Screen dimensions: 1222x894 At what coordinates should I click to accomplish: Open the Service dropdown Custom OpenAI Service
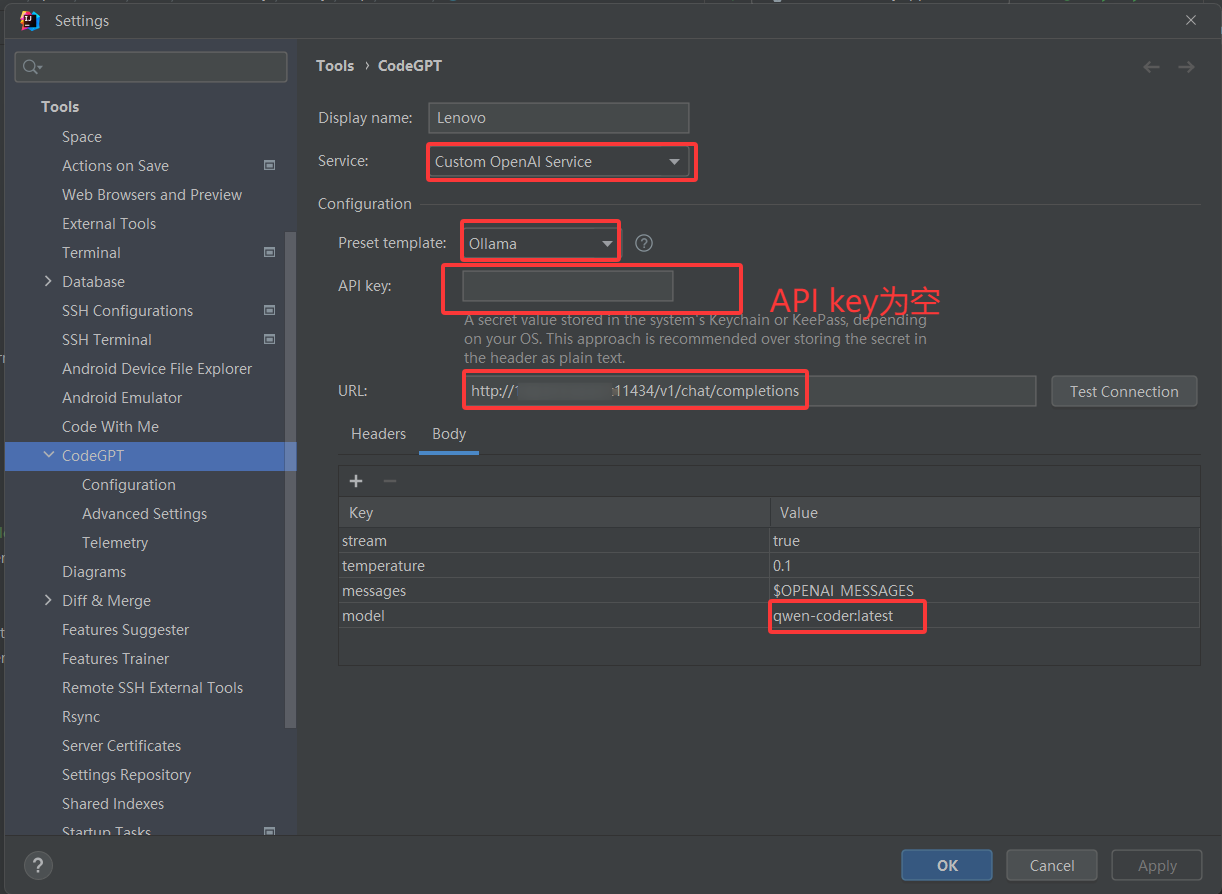pyautogui.click(x=560, y=162)
